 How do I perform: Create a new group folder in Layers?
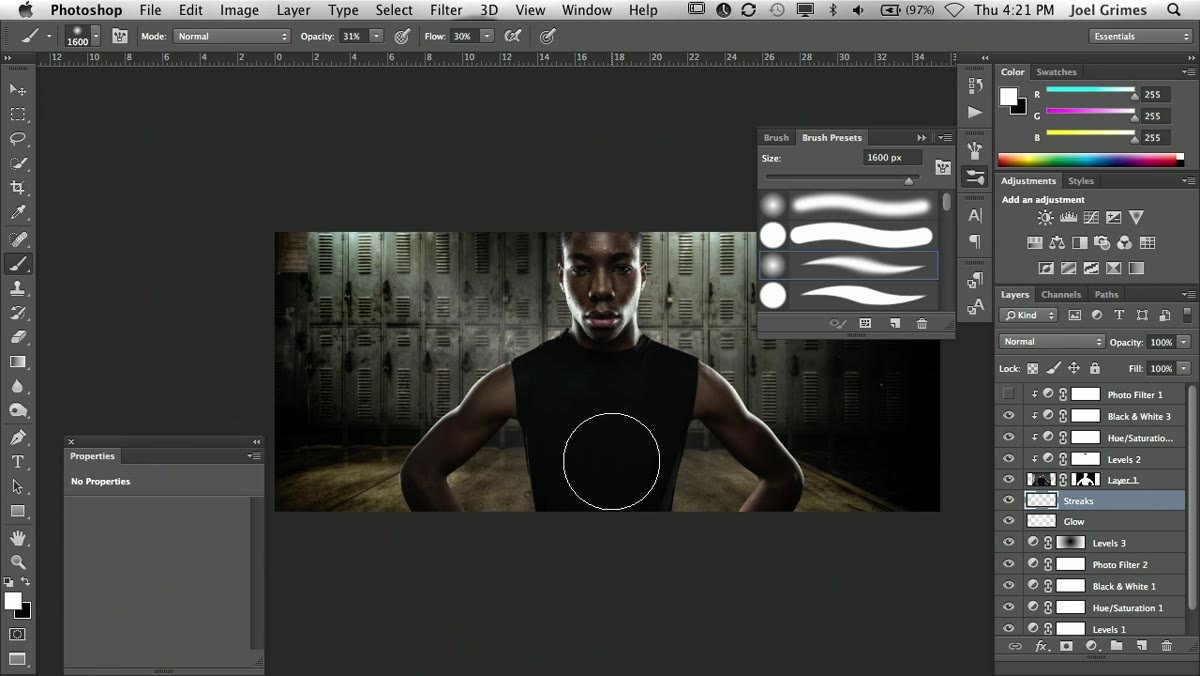pos(1116,646)
